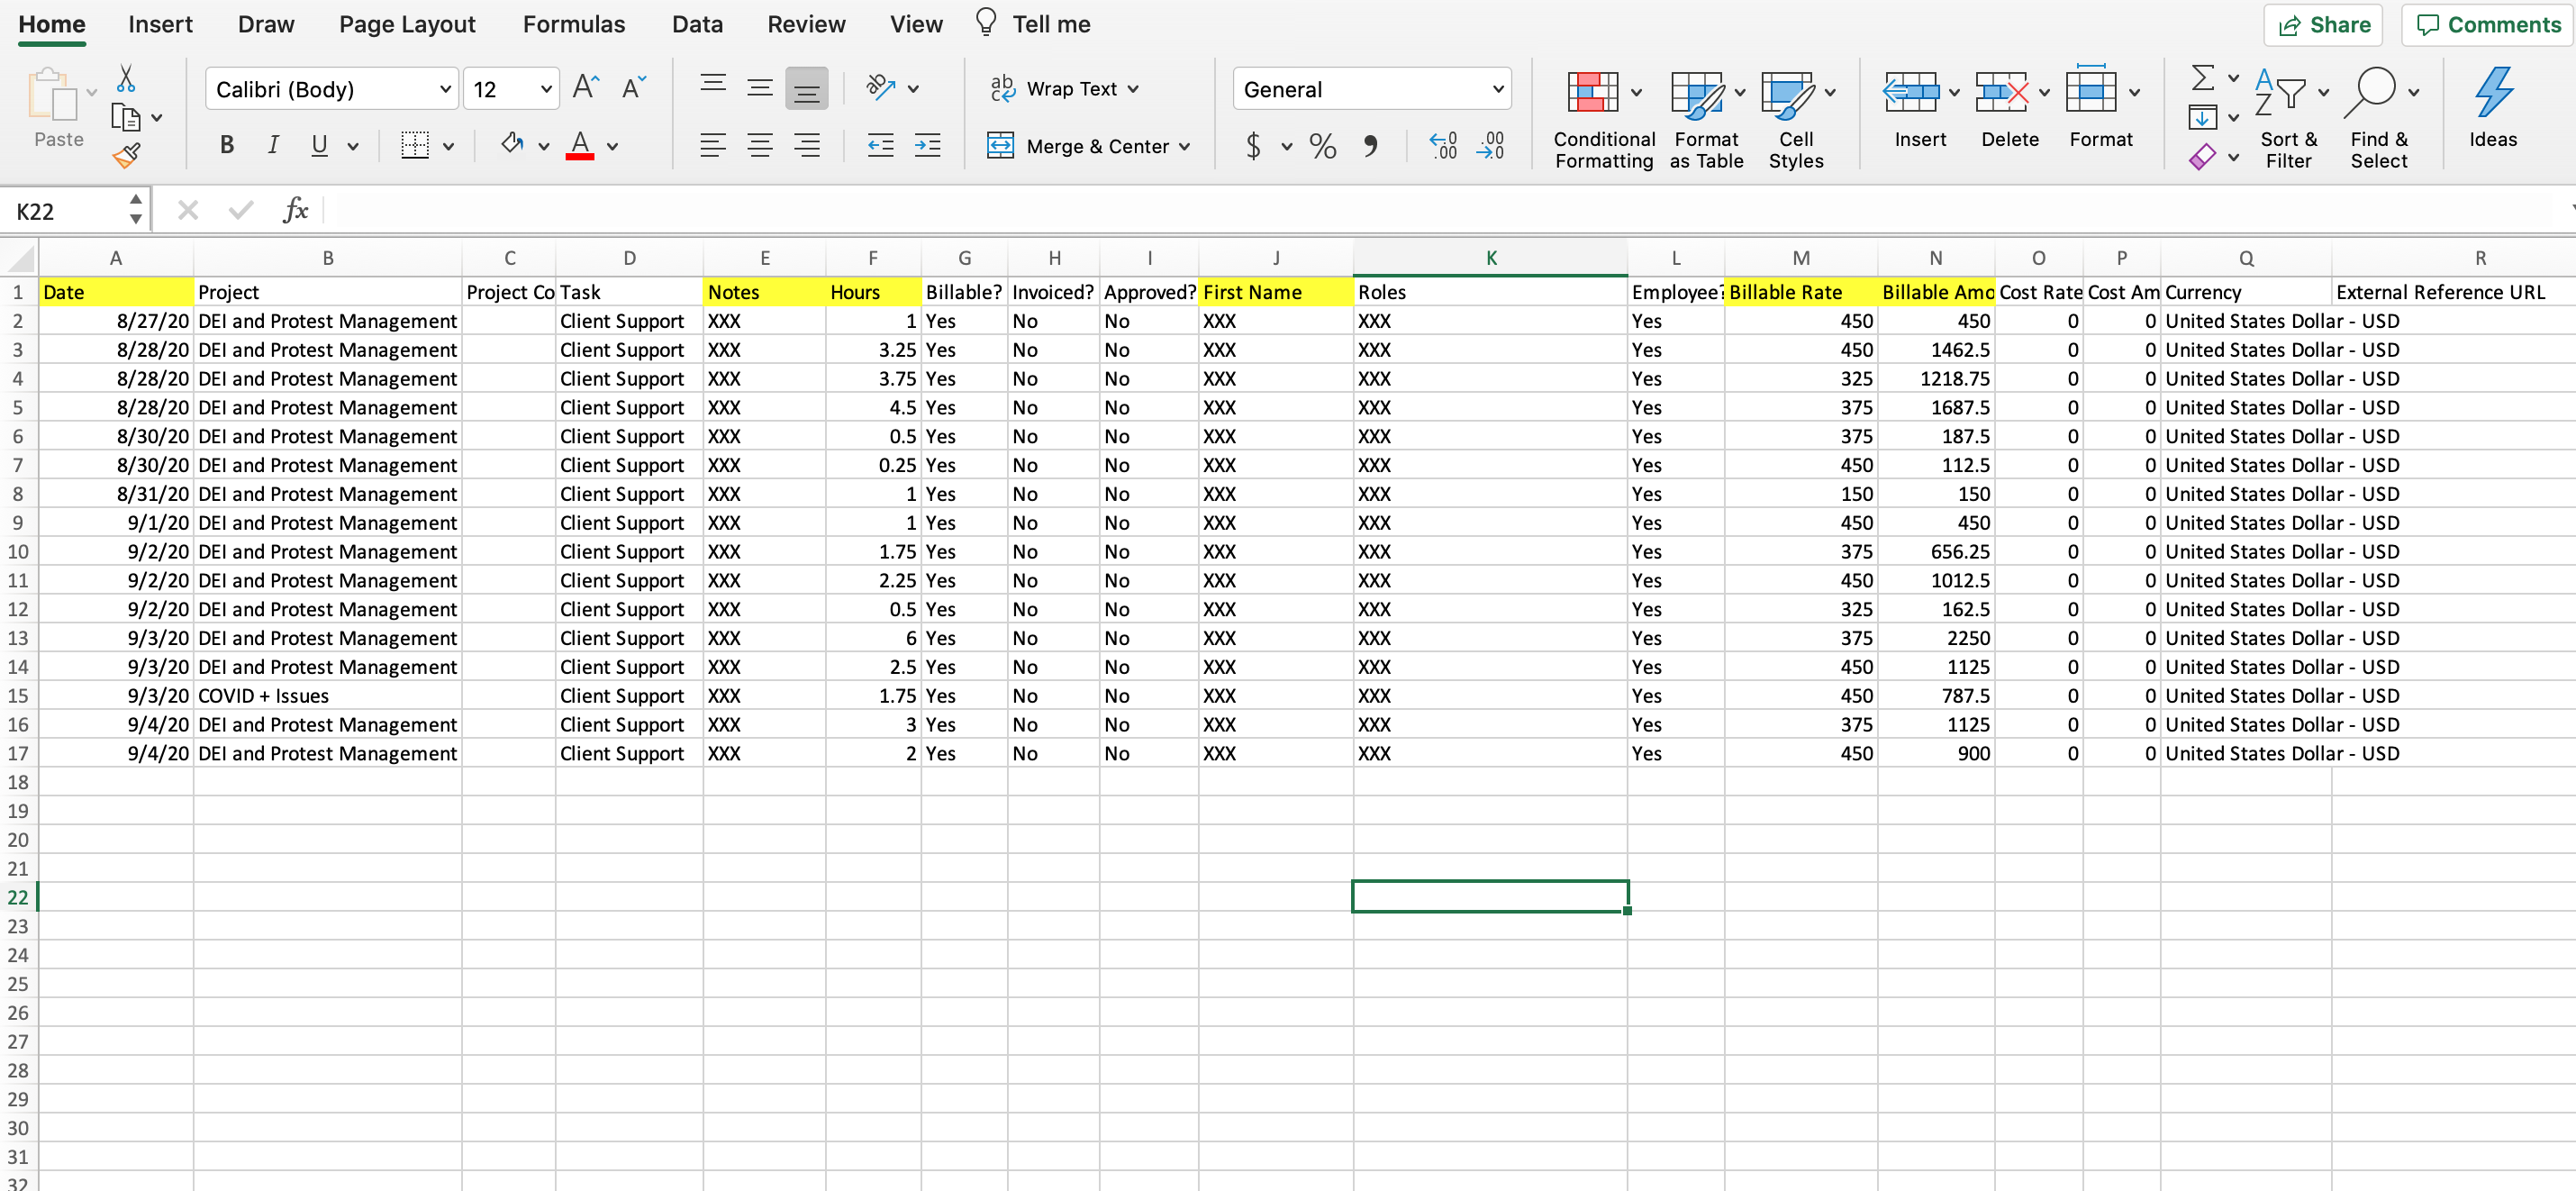Screen dimensions: 2576x1191
Task: Click the Ideas lightning bolt icon
Action: (2493, 93)
